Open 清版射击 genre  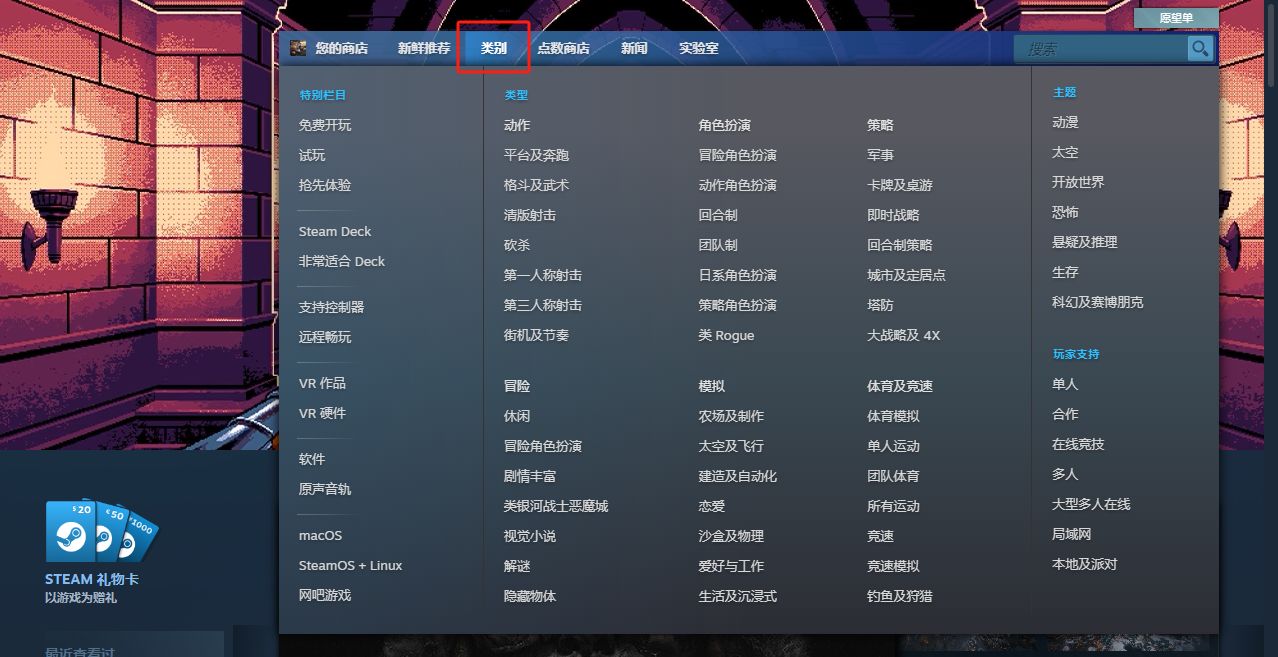point(530,215)
